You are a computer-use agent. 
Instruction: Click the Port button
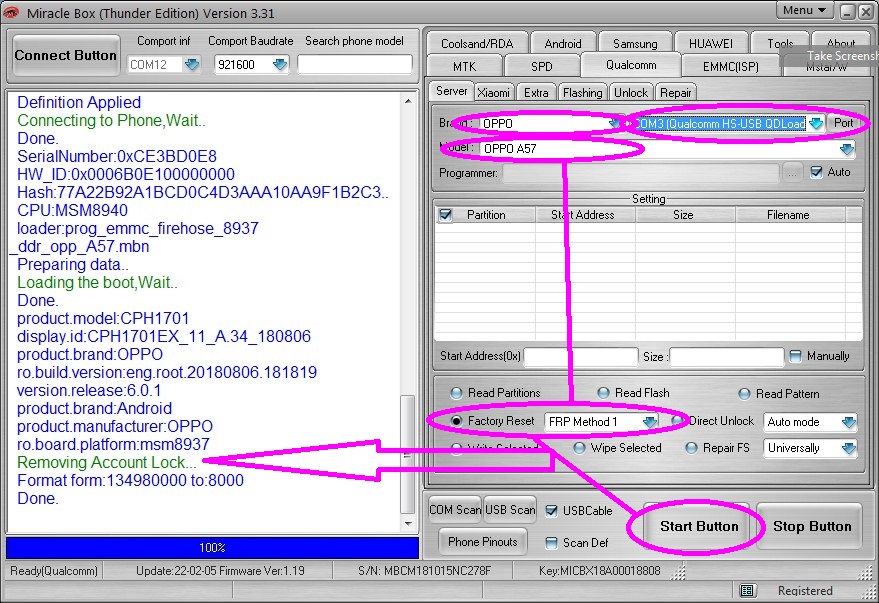click(843, 123)
